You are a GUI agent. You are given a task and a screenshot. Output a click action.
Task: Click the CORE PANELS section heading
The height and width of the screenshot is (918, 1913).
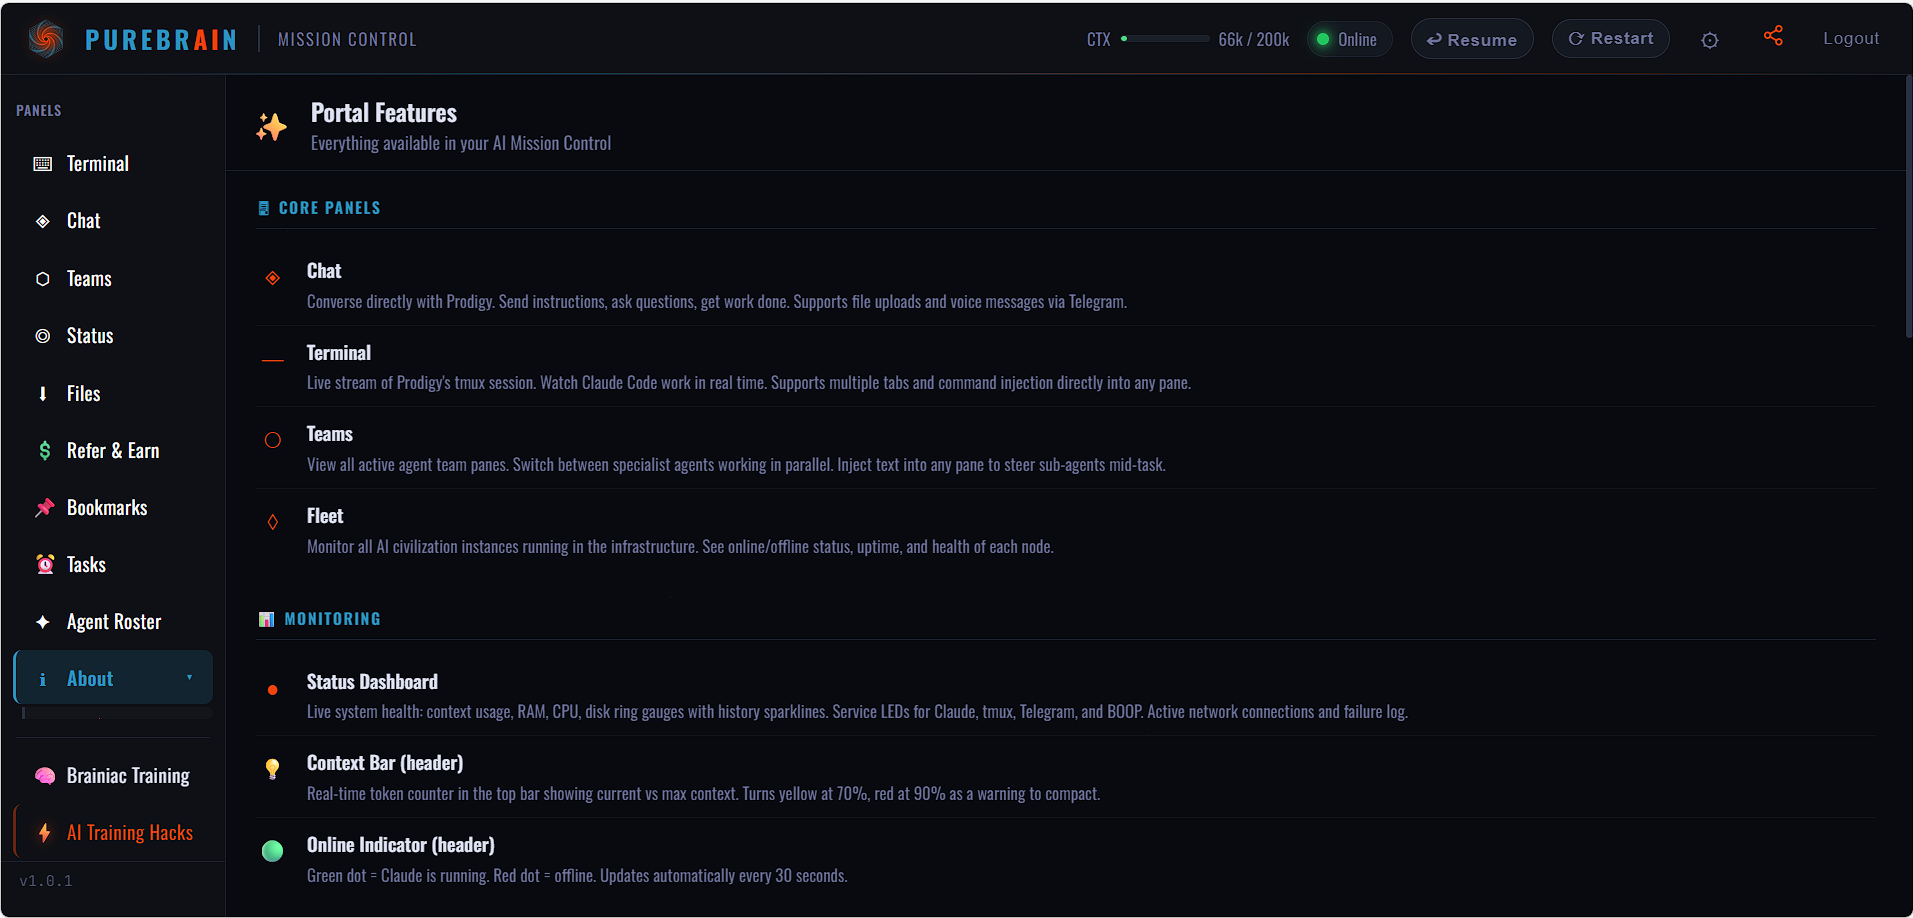329,208
